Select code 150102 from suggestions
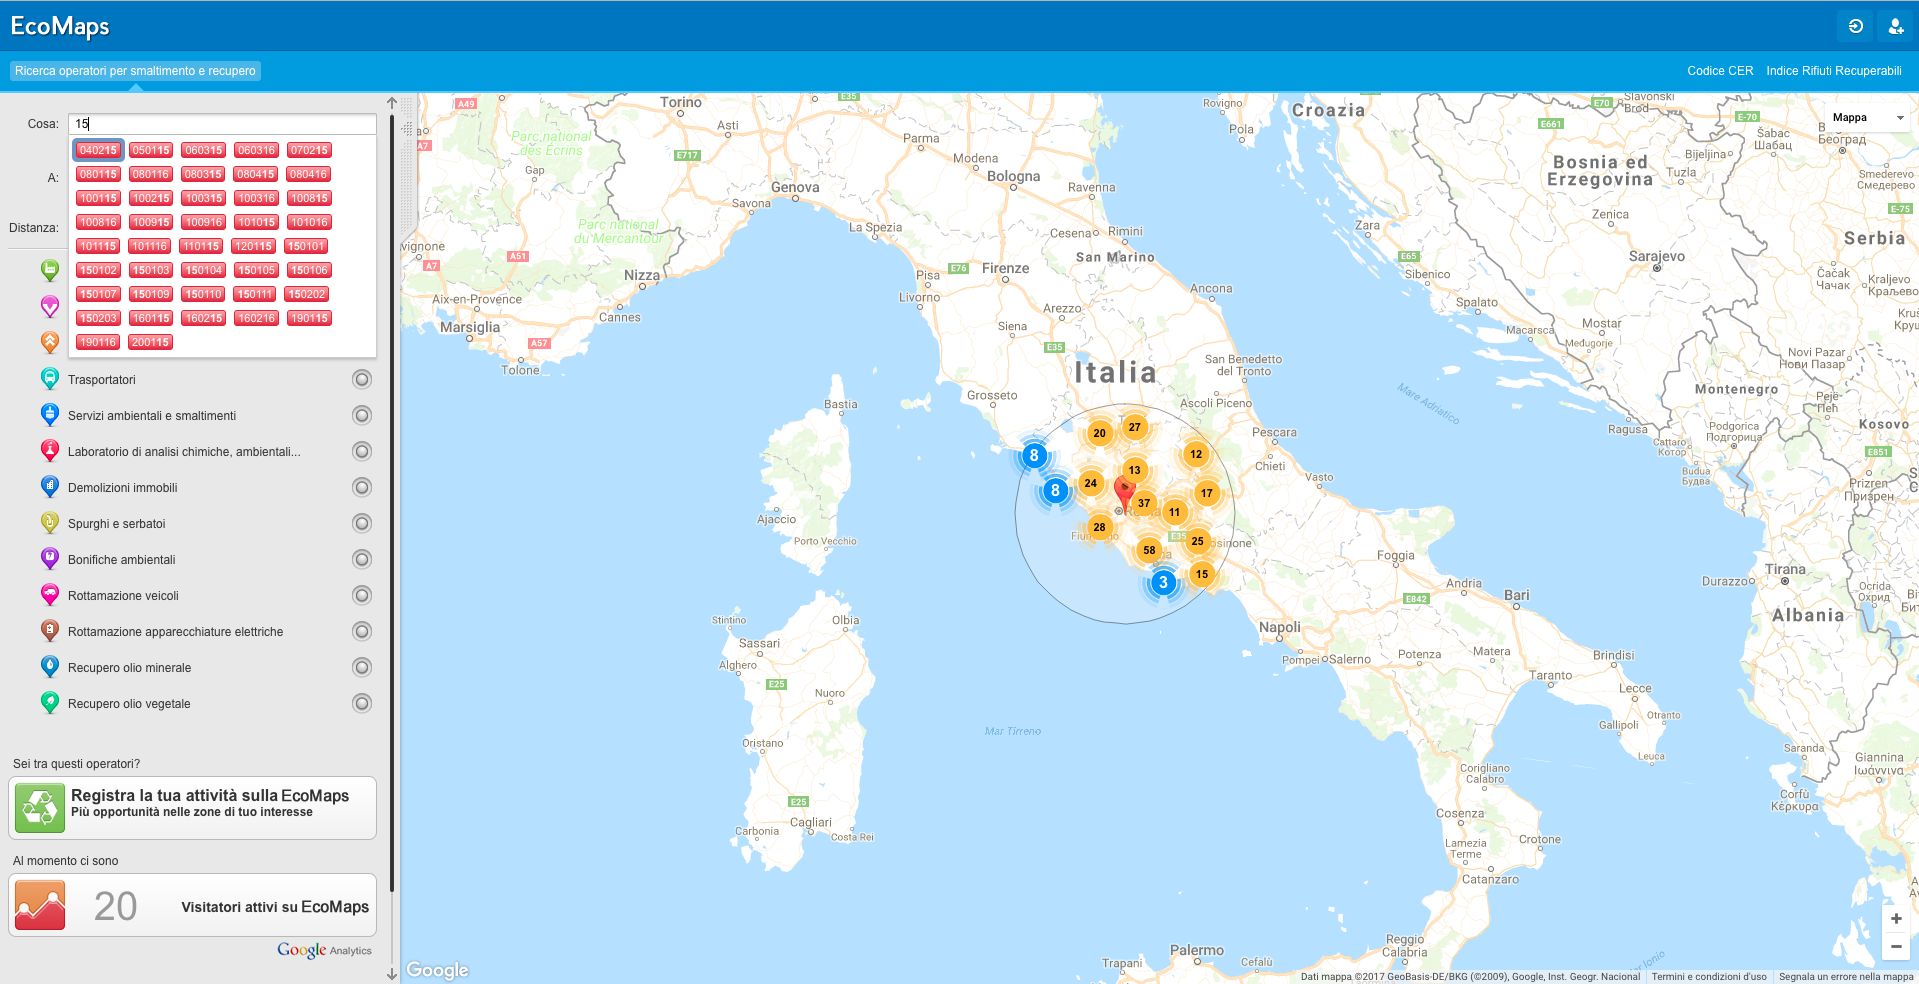This screenshot has width=1919, height=984. (98, 270)
